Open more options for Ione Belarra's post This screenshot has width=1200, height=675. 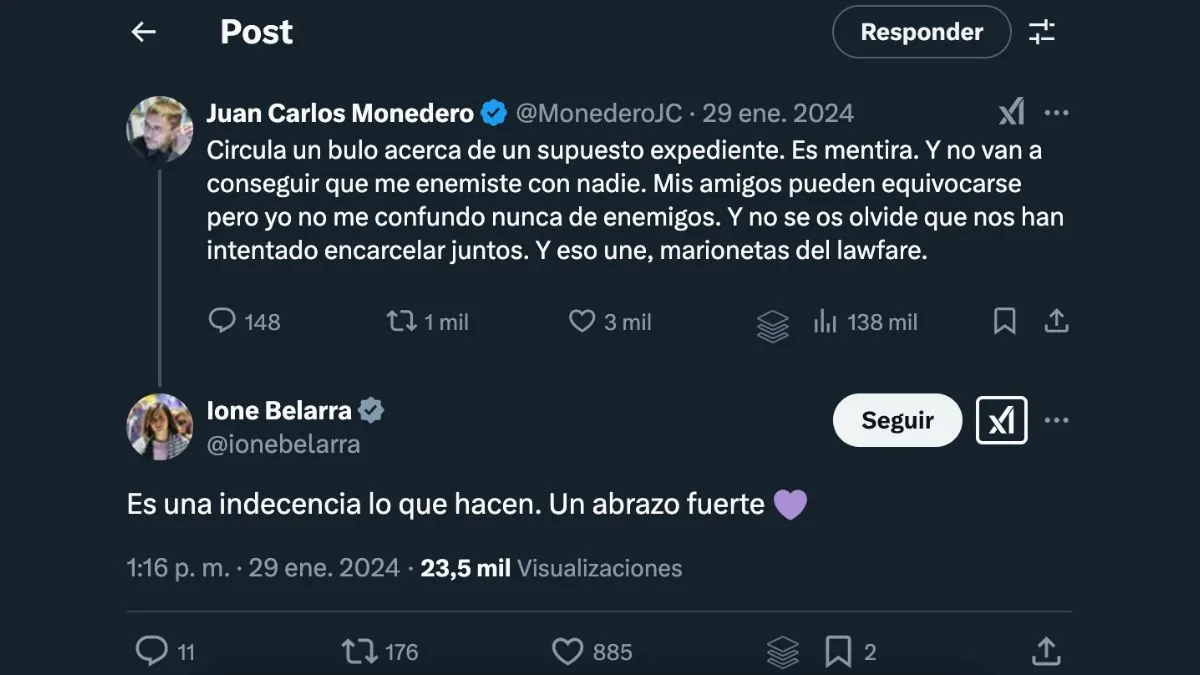(1056, 421)
